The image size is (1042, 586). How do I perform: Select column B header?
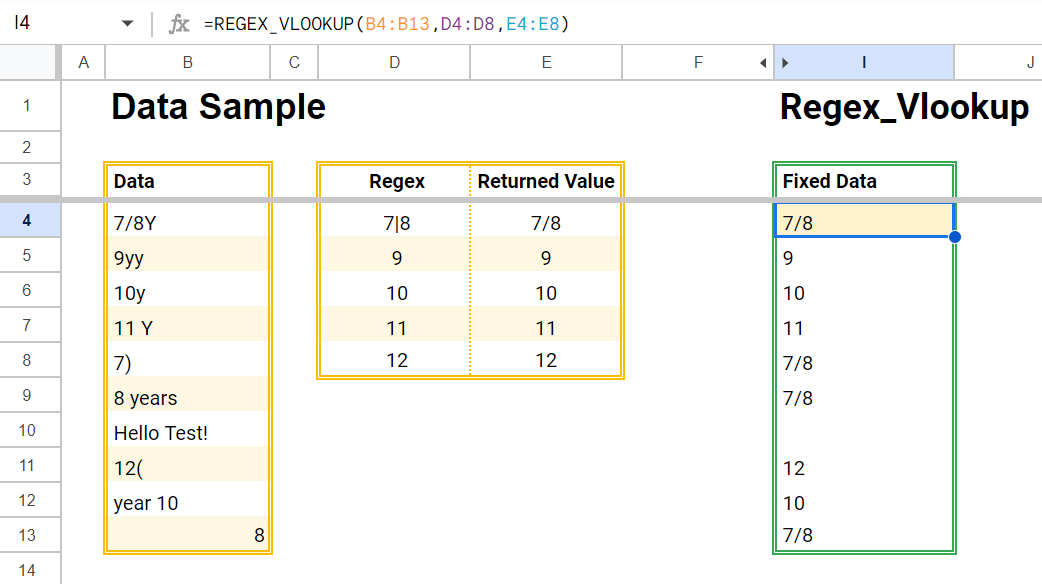click(x=187, y=61)
